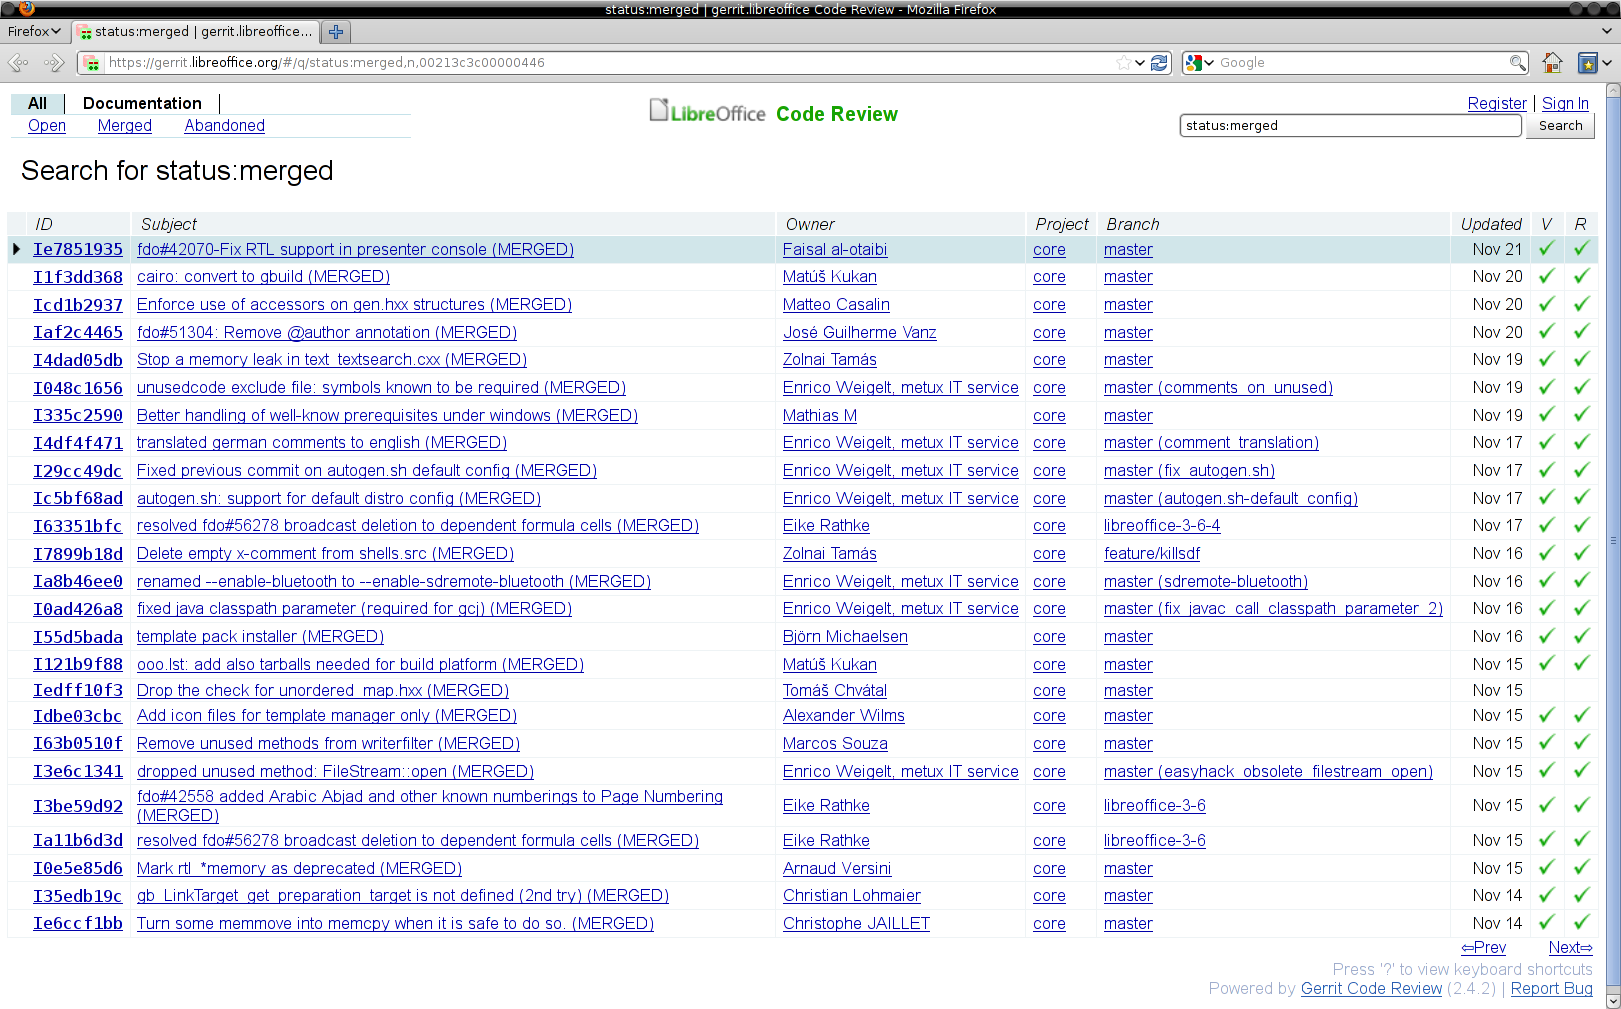The height and width of the screenshot is (1009, 1621).
Task: Open owner Faisal al-otaibi
Action: 835,249
